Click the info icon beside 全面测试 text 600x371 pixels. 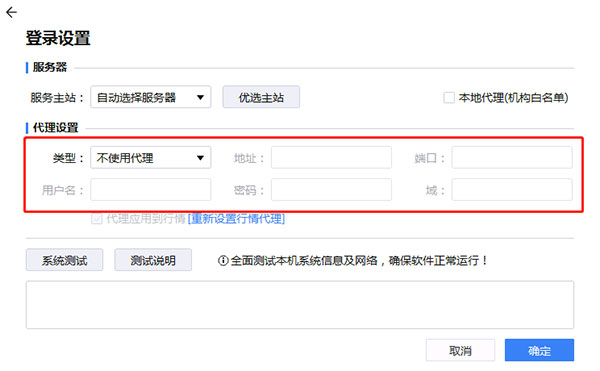pyautogui.click(x=223, y=261)
